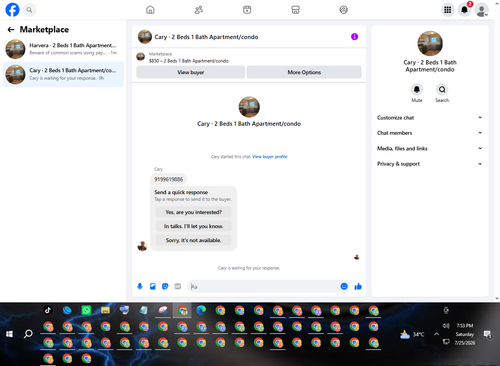Open the View buyer profile link
The image size is (500, 366).
point(269,157)
